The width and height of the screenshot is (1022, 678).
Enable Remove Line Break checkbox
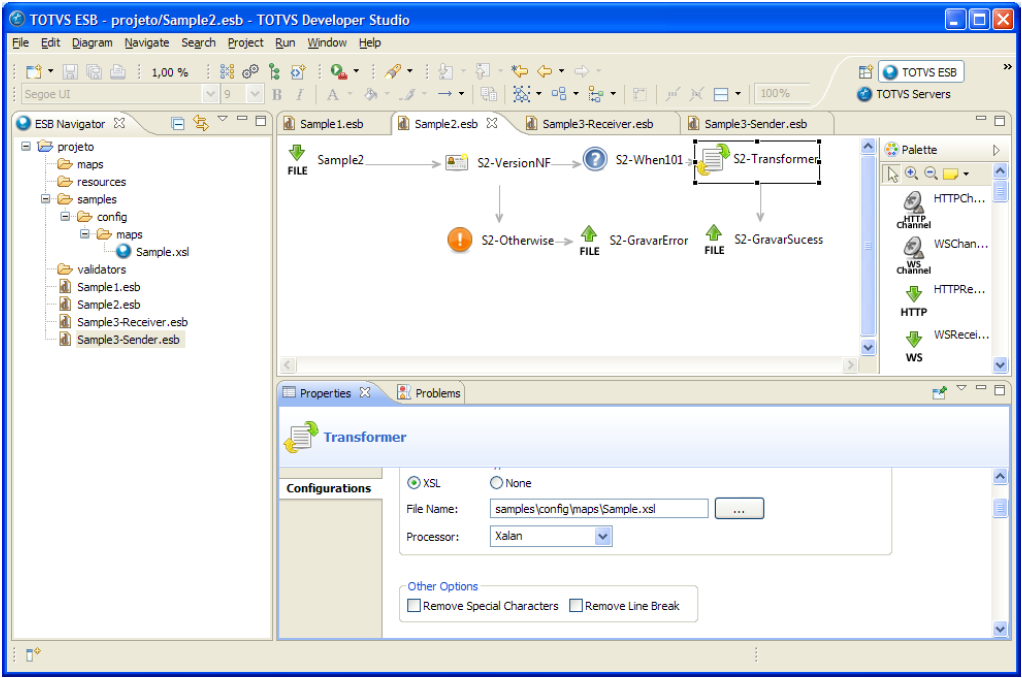(576, 606)
